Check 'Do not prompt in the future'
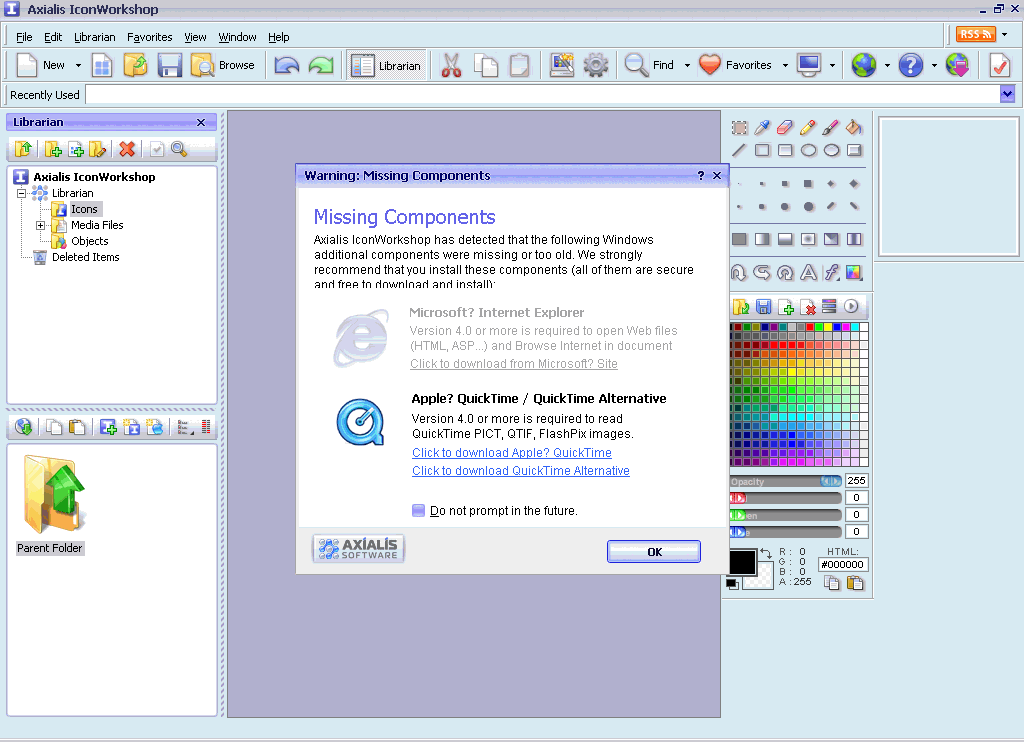 pyautogui.click(x=419, y=511)
